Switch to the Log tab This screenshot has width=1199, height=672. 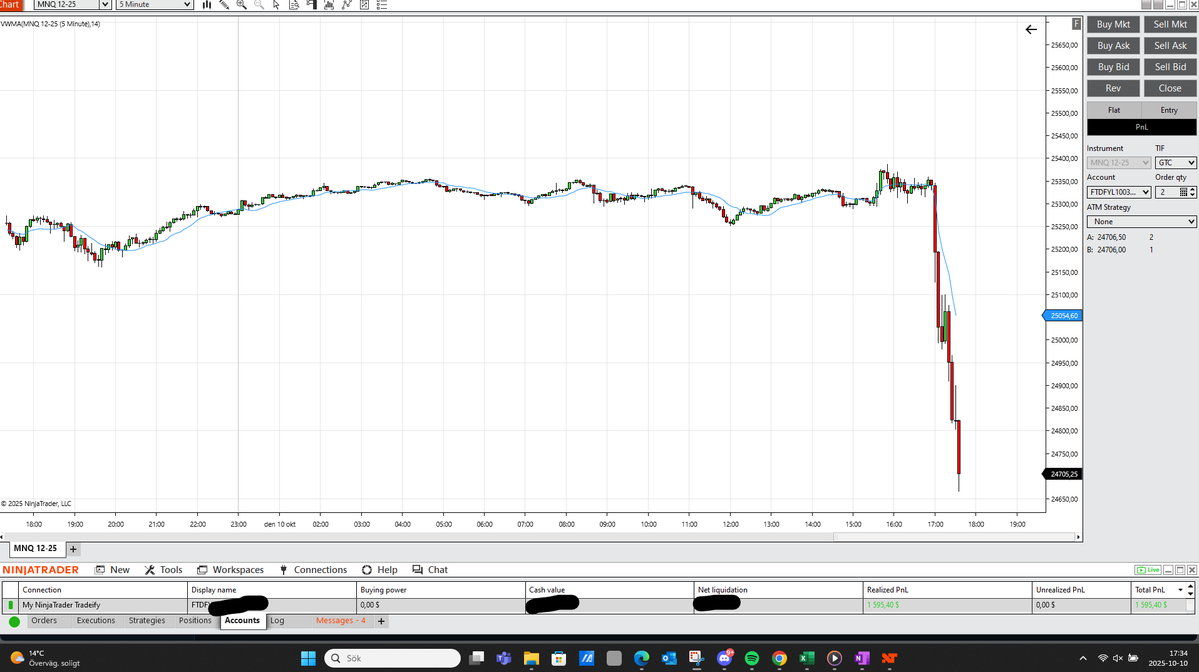pyautogui.click(x=277, y=621)
